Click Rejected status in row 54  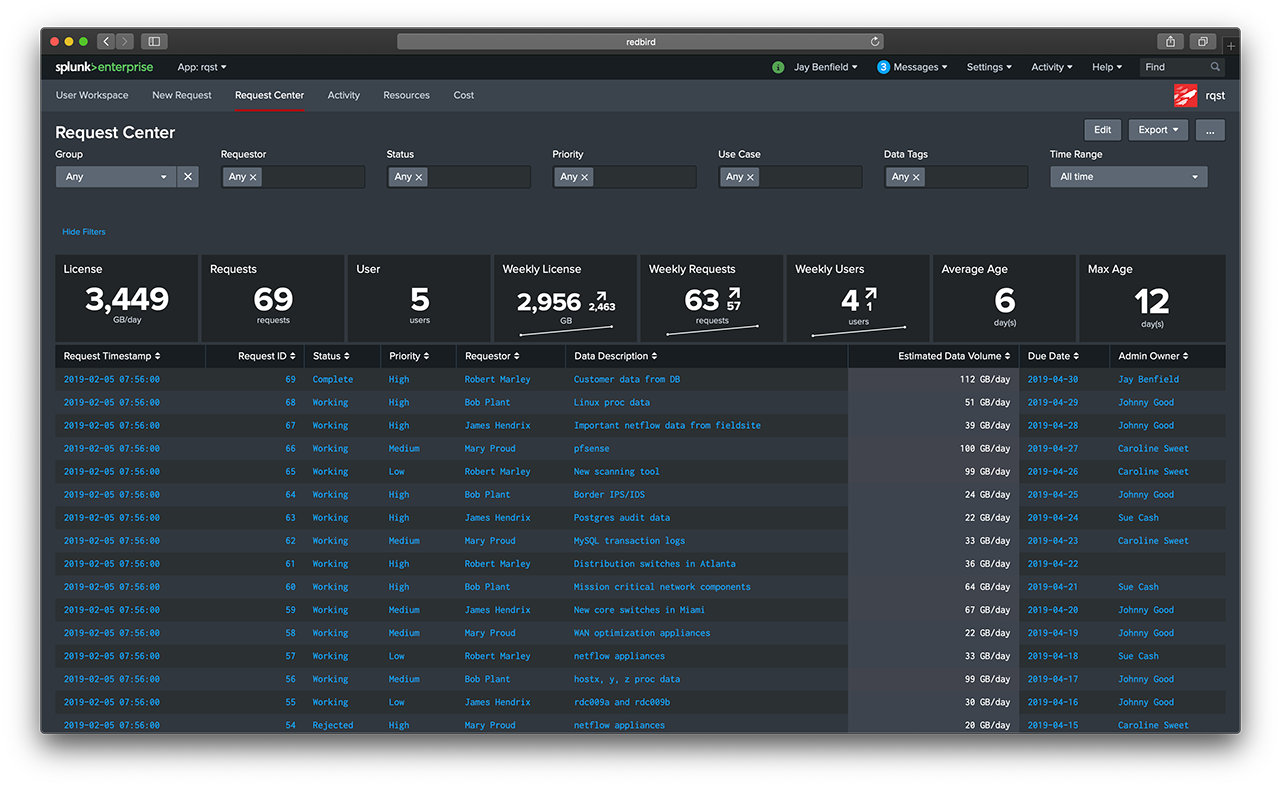(333, 726)
